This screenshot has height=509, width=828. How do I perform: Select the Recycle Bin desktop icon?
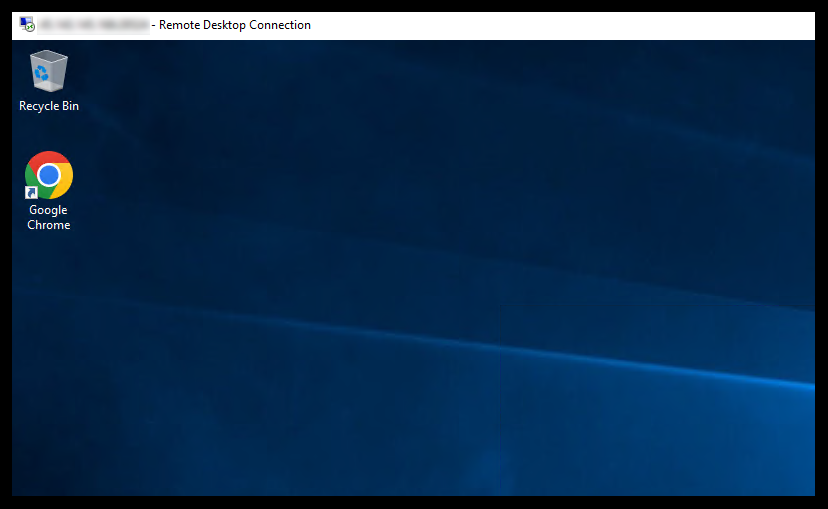[x=49, y=71]
